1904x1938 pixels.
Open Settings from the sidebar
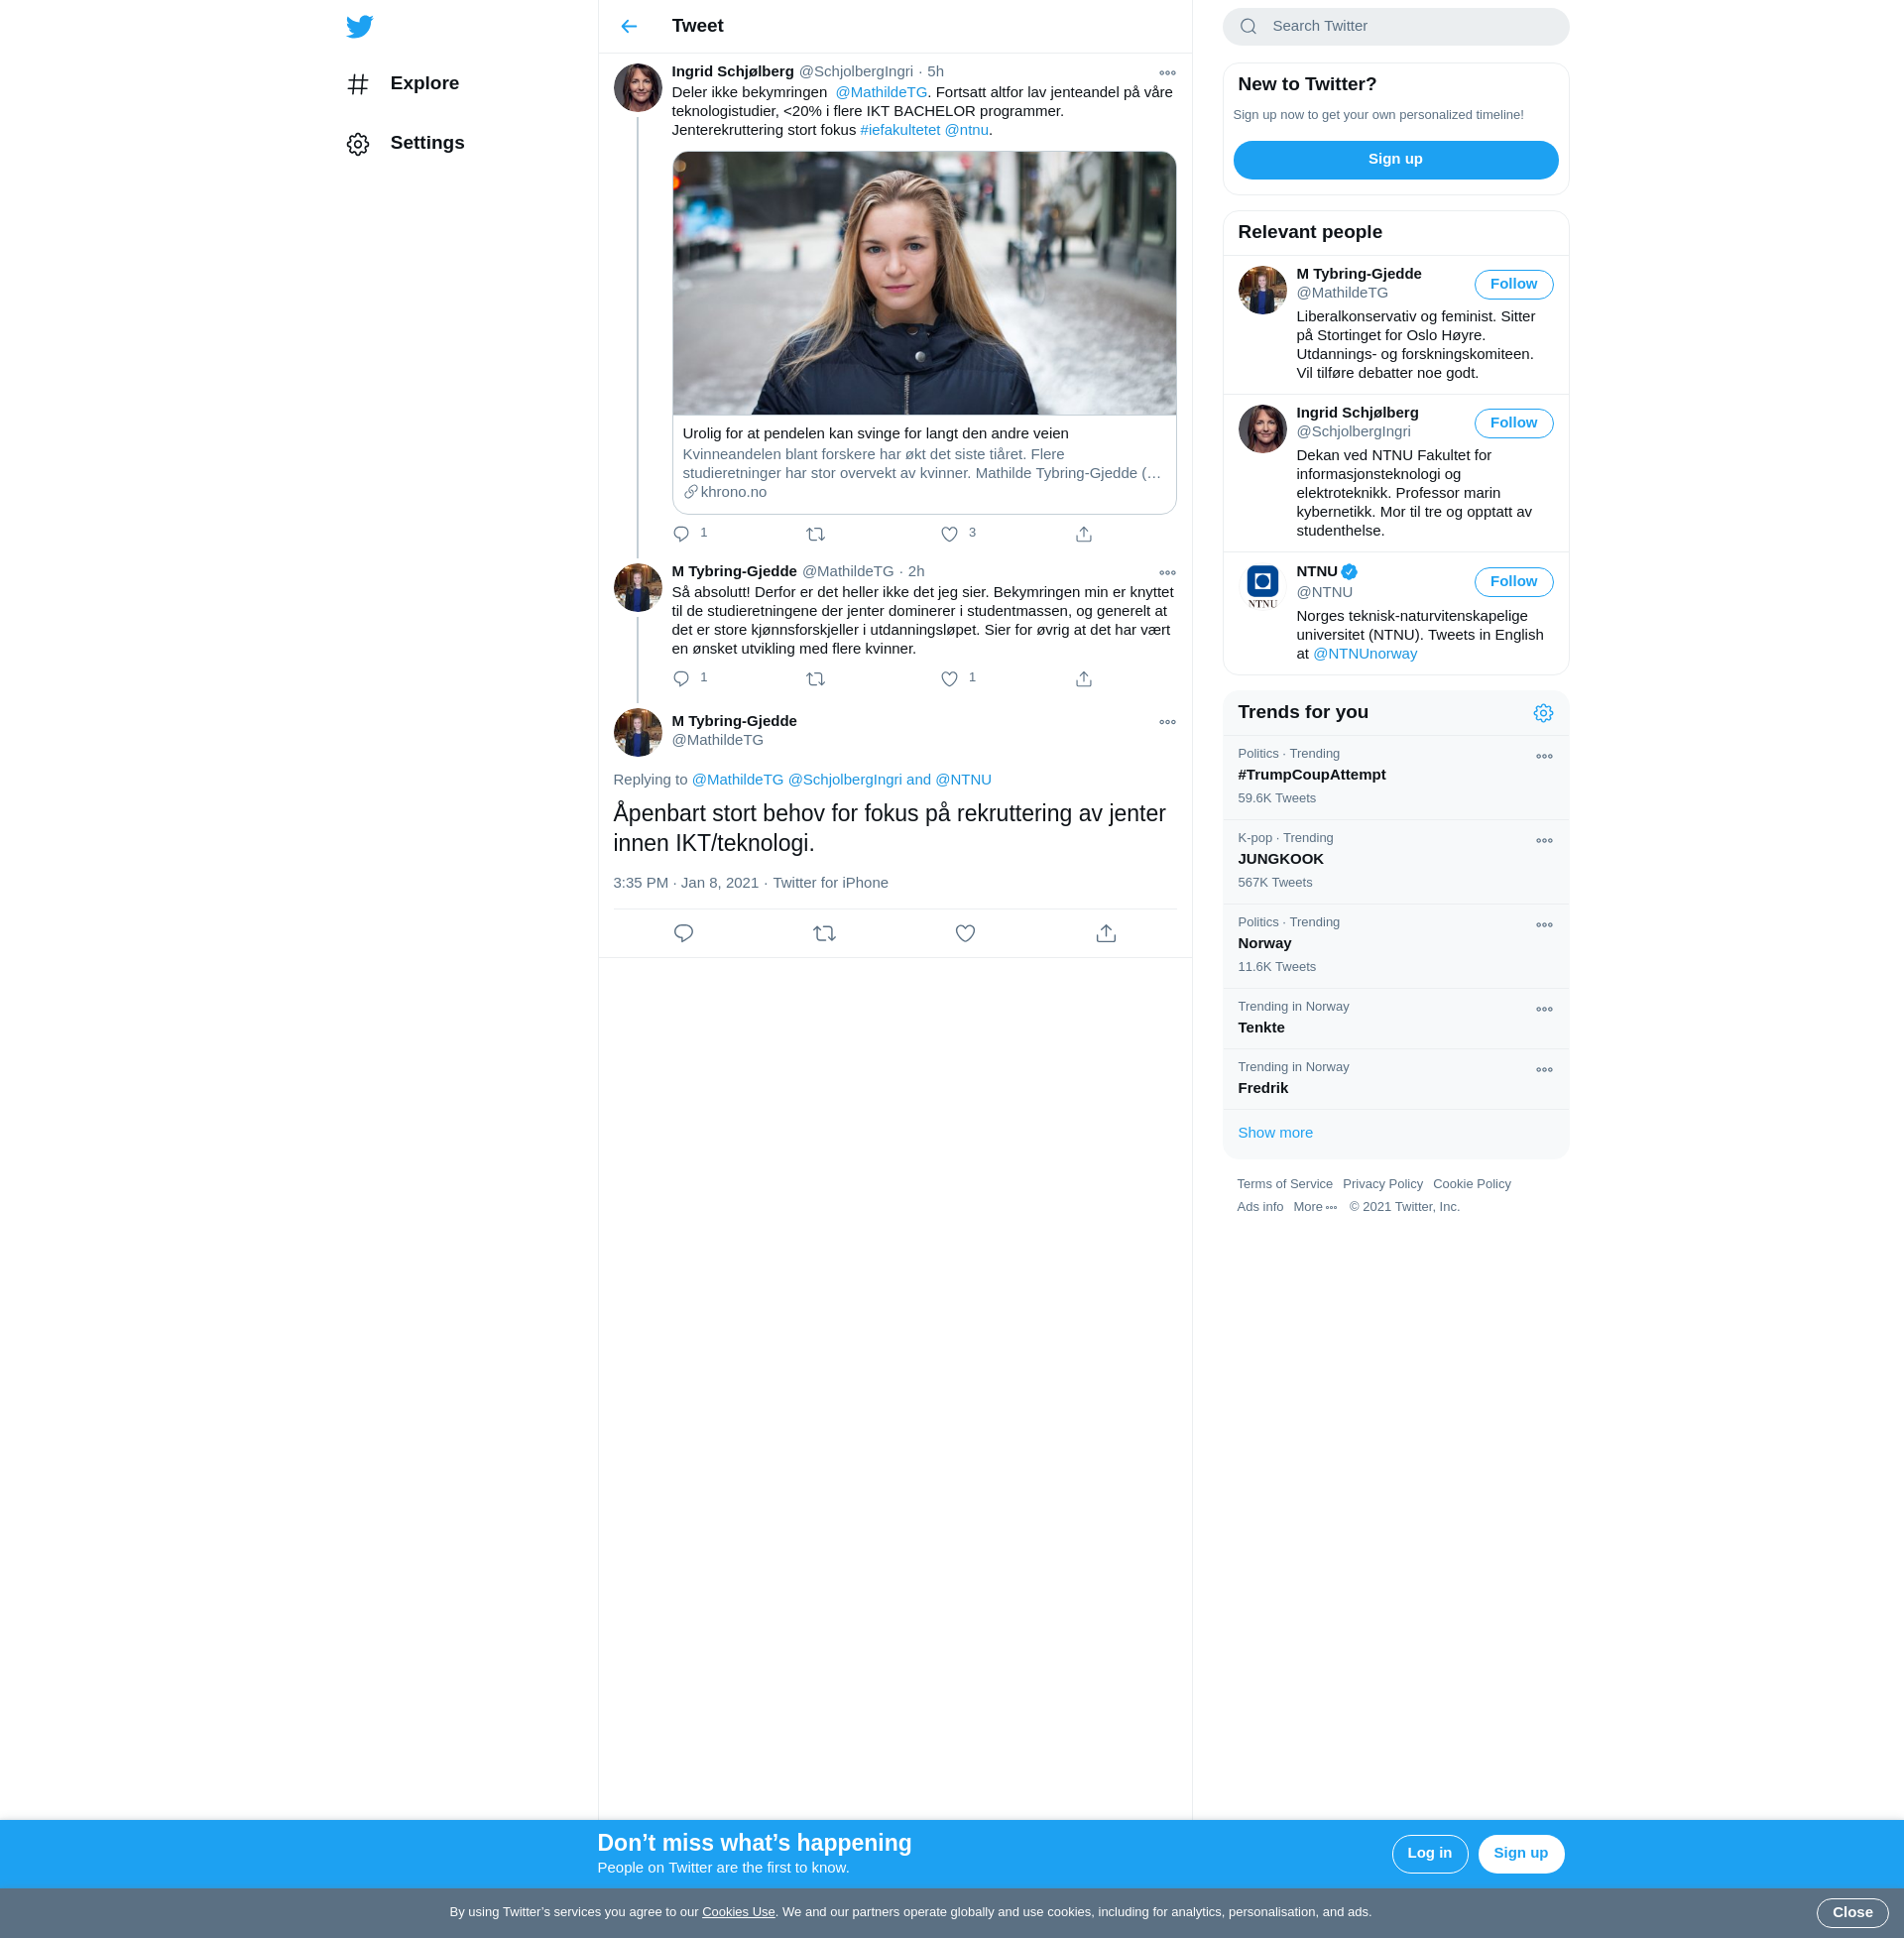pos(405,143)
